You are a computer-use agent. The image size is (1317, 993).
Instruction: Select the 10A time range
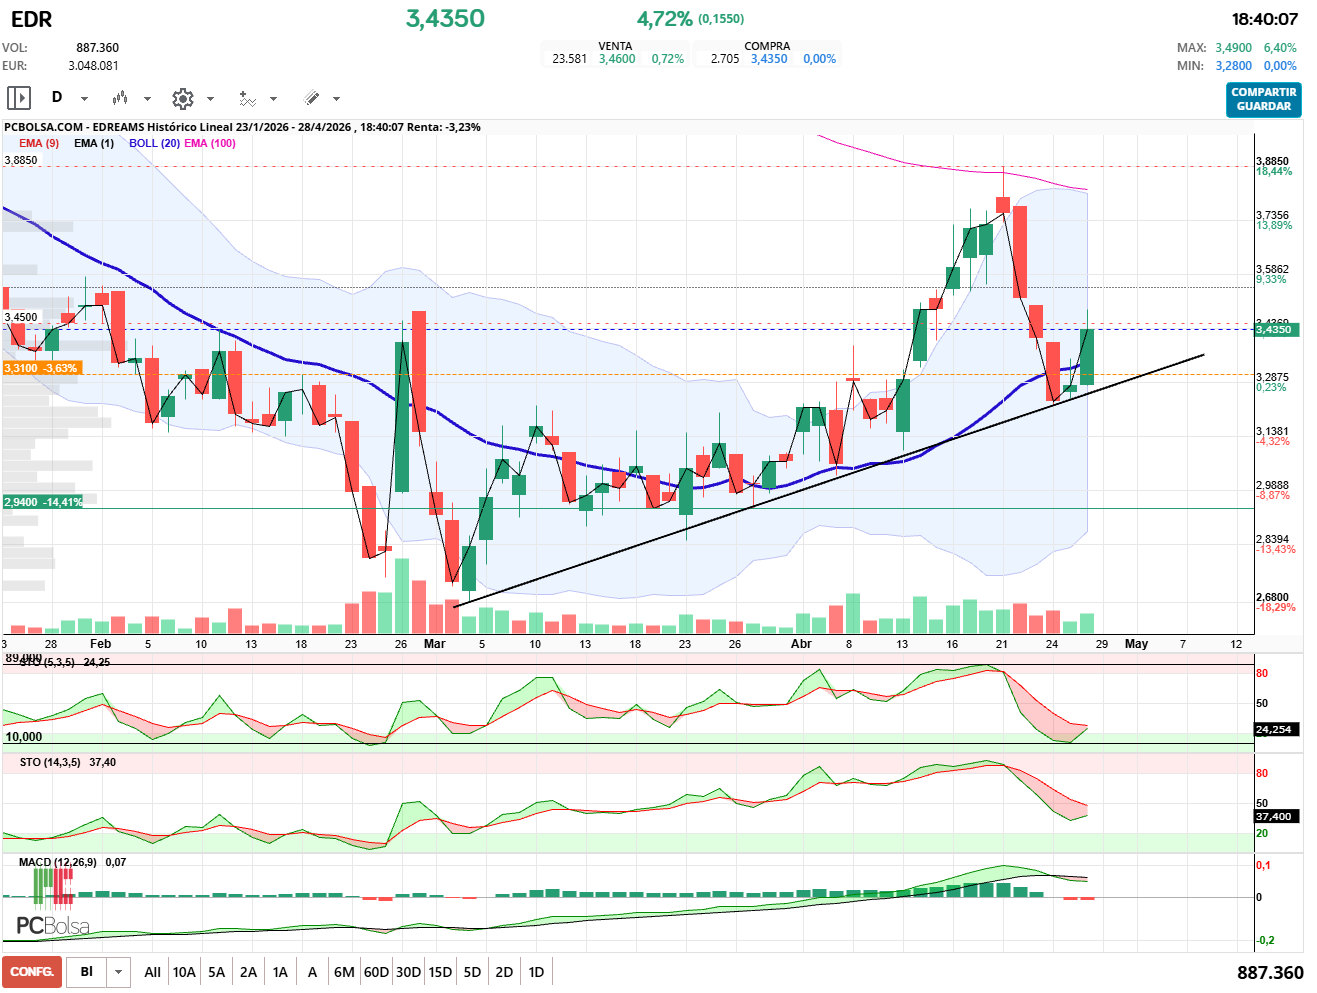[184, 972]
